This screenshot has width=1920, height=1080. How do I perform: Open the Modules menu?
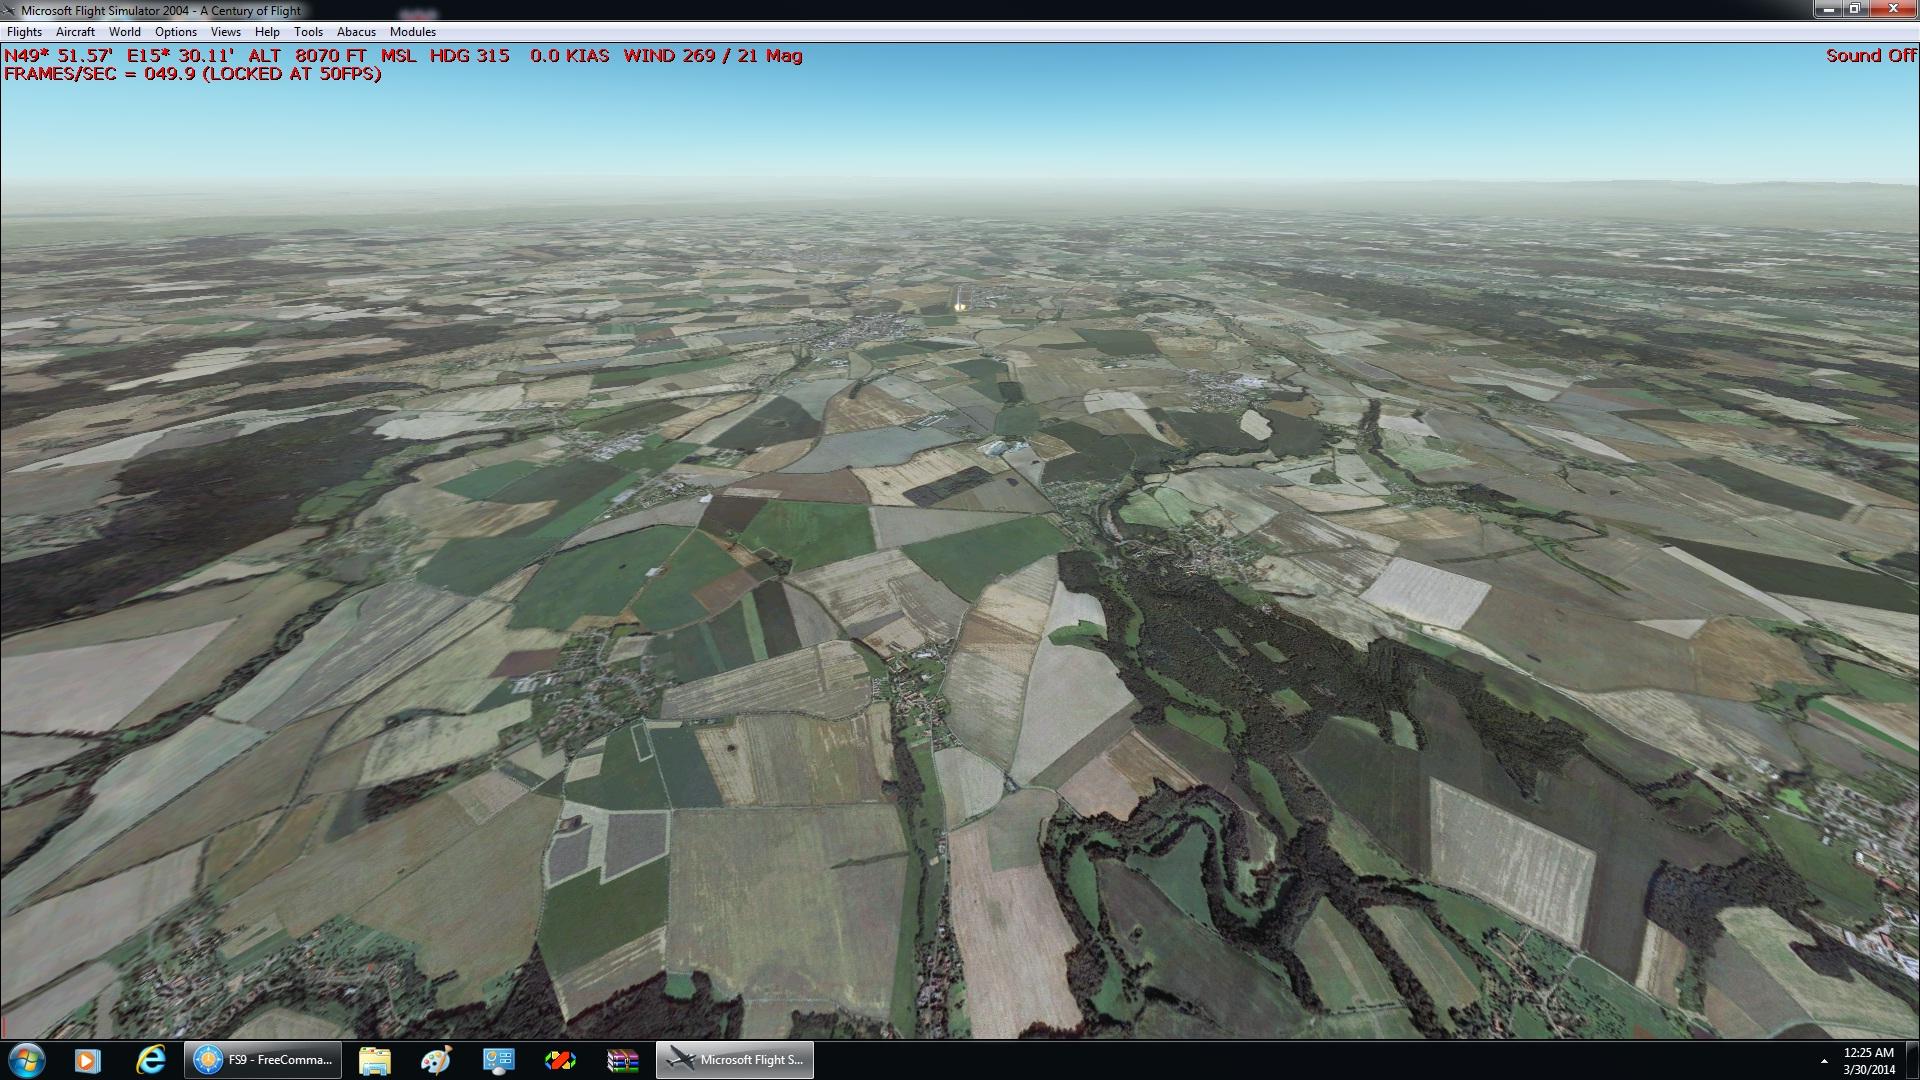click(x=413, y=32)
